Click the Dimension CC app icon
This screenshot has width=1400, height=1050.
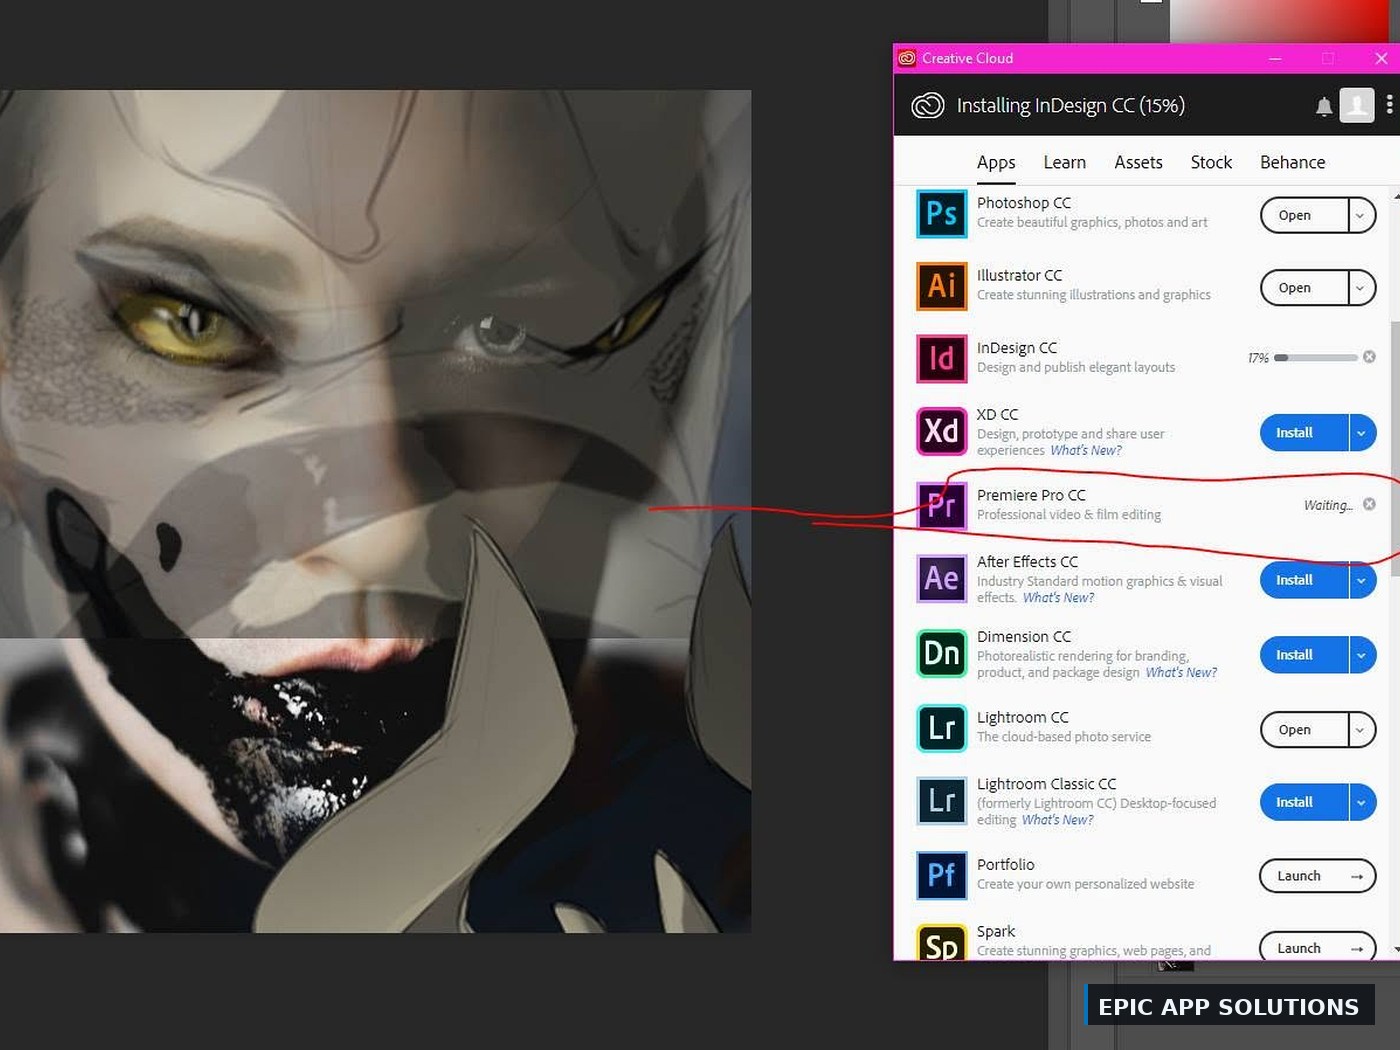click(941, 654)
